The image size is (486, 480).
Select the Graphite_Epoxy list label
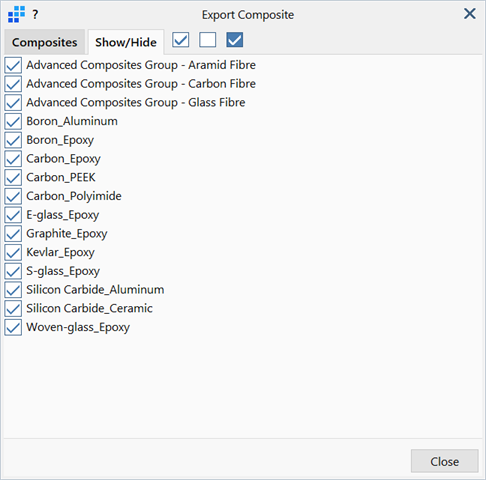(x=67, y=234)
